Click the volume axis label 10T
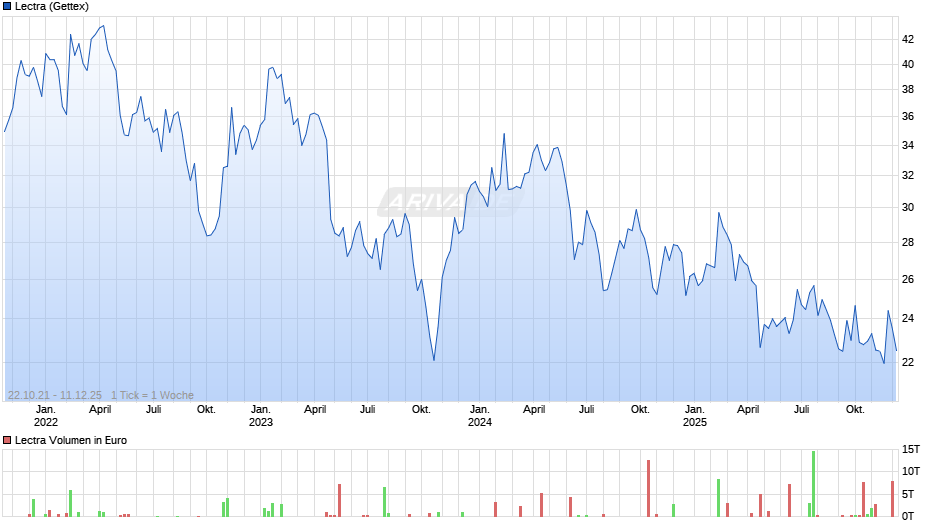Screen dimensions: 940x526 coord(911,471)
